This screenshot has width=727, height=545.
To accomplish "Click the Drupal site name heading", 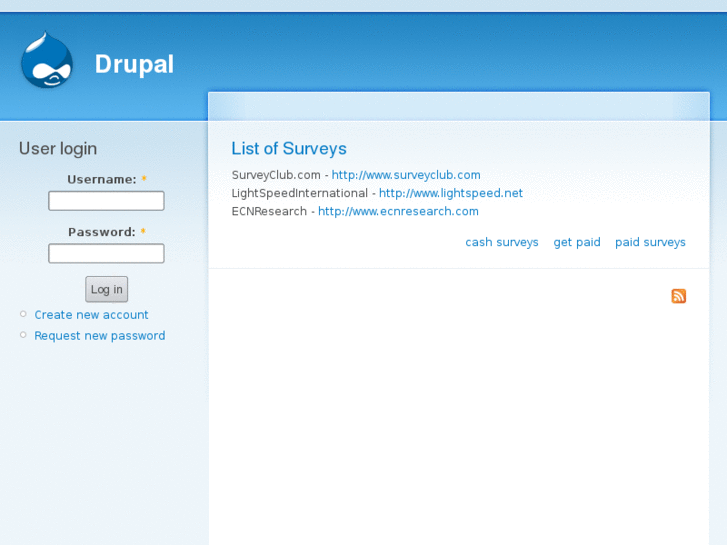I will point(134,64).
